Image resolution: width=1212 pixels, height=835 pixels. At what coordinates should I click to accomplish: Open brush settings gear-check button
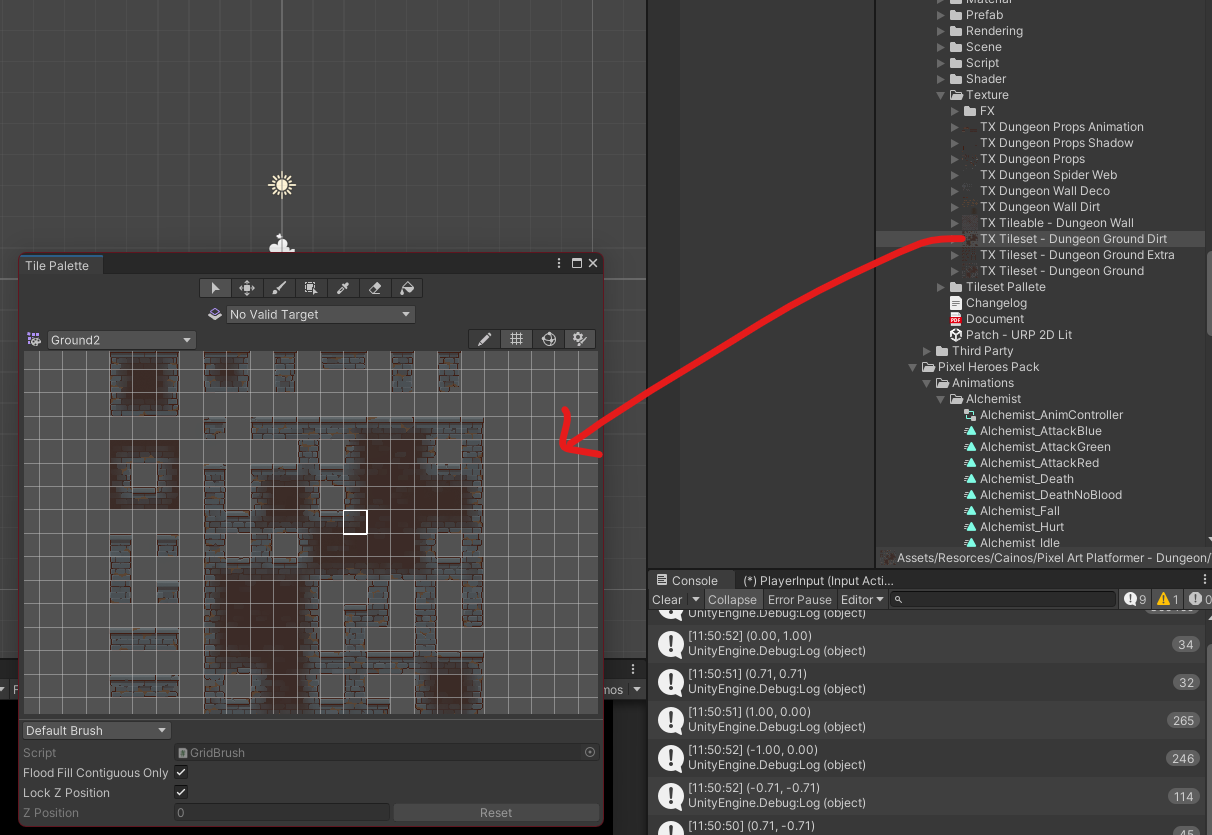point(580,339)
